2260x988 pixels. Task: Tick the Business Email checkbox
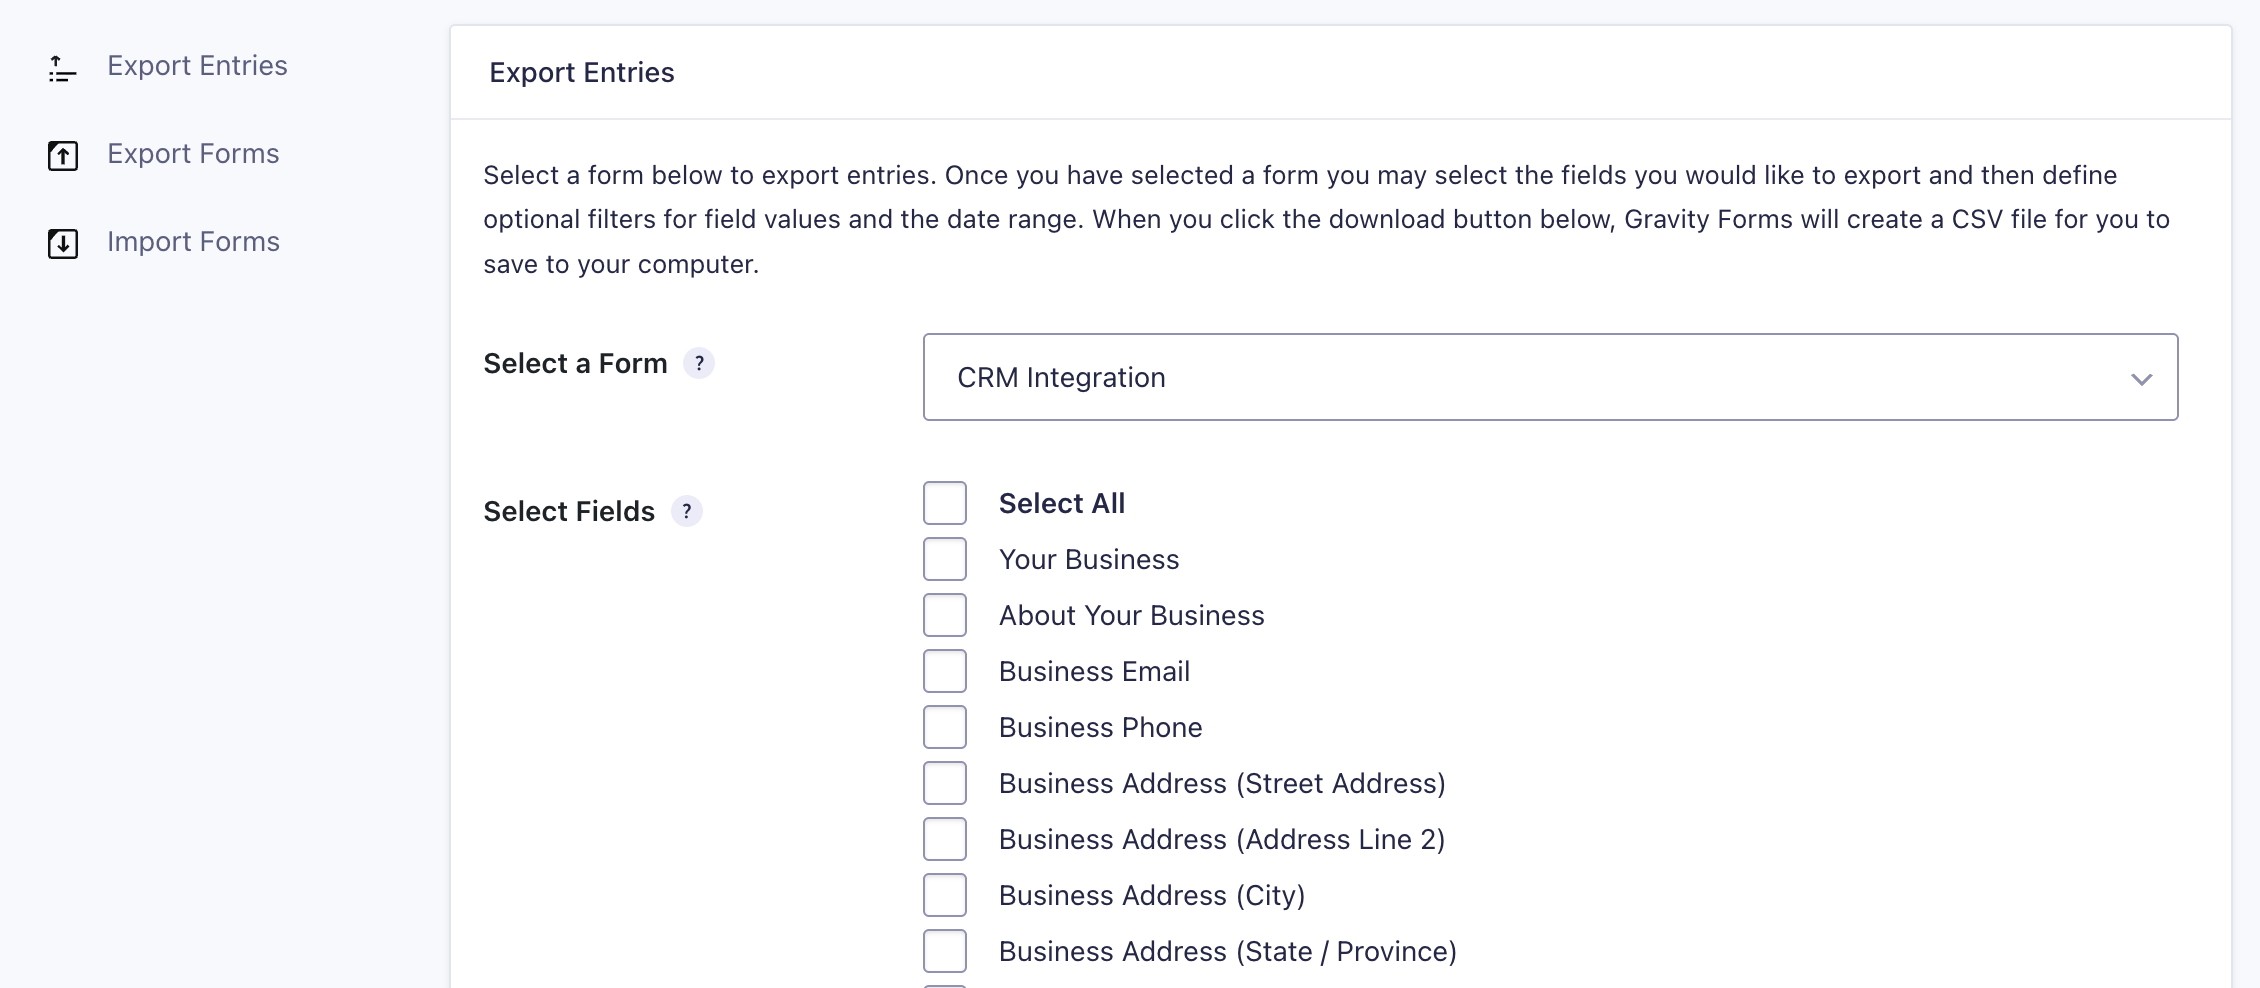[945, 671]
